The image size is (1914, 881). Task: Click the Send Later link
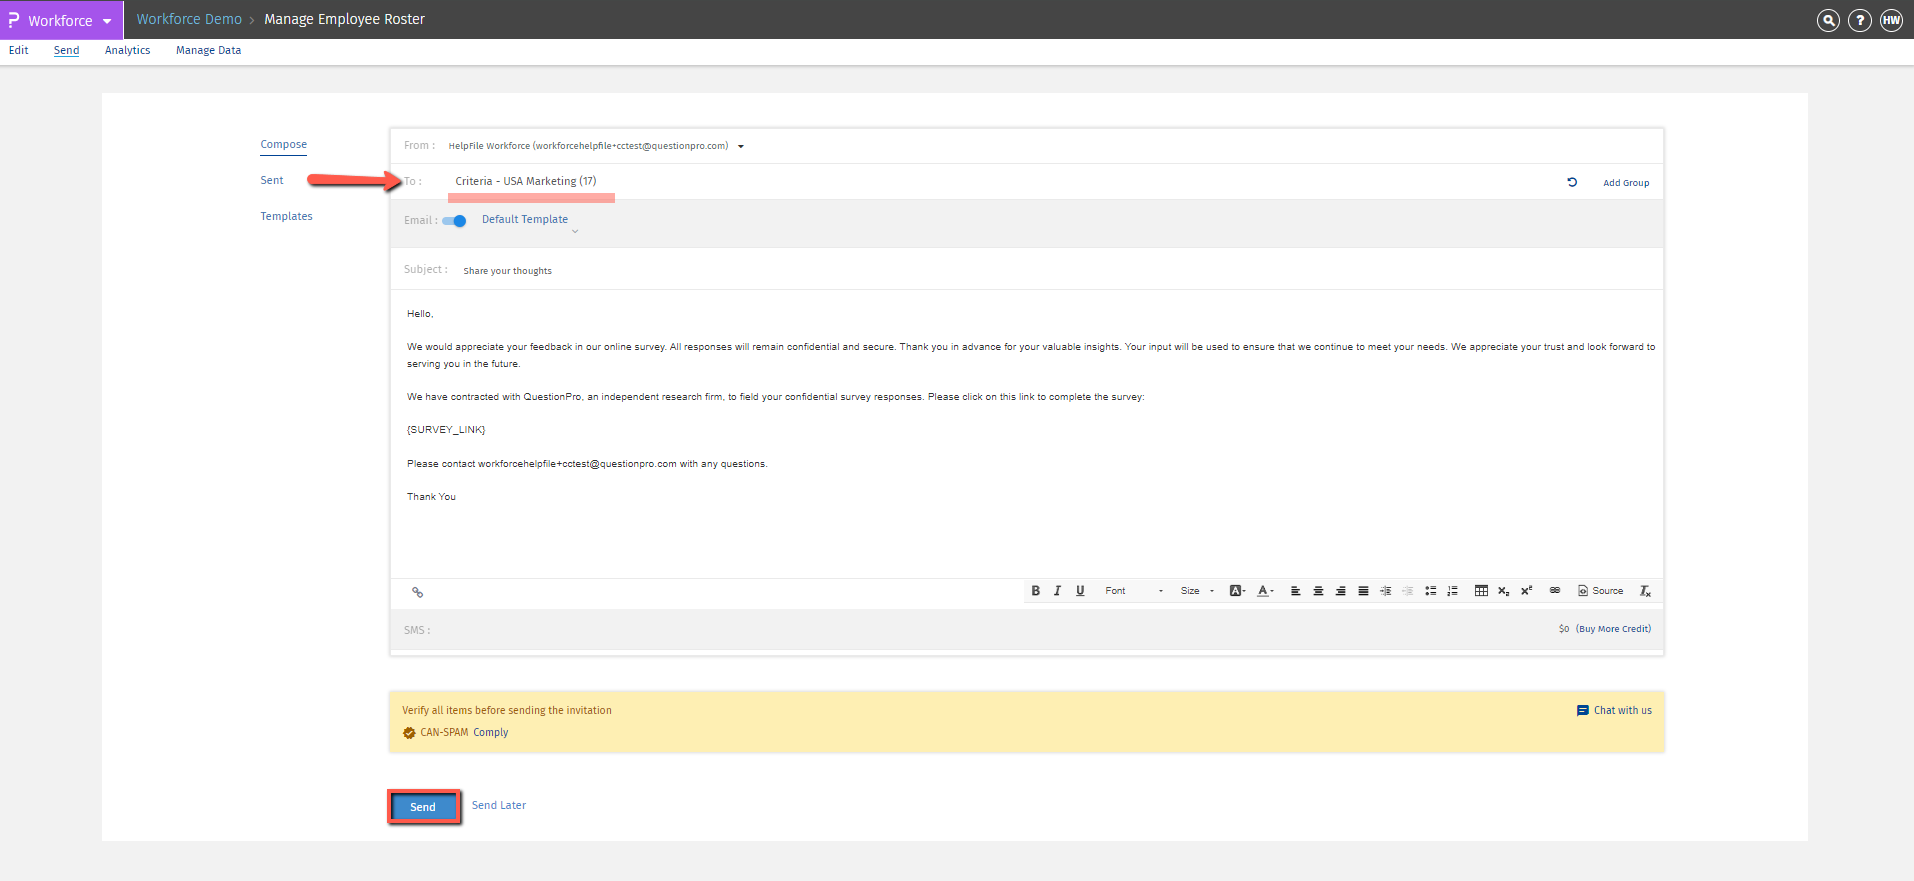[x=499, y=805]
